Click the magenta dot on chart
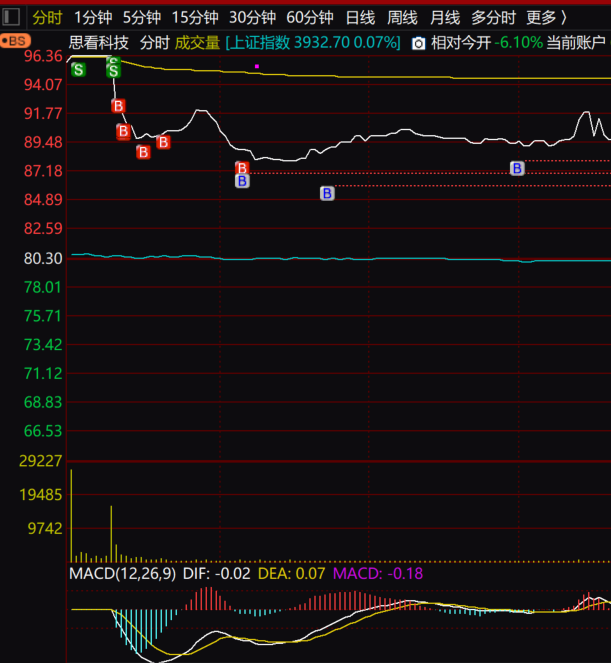 coord(257,66)
